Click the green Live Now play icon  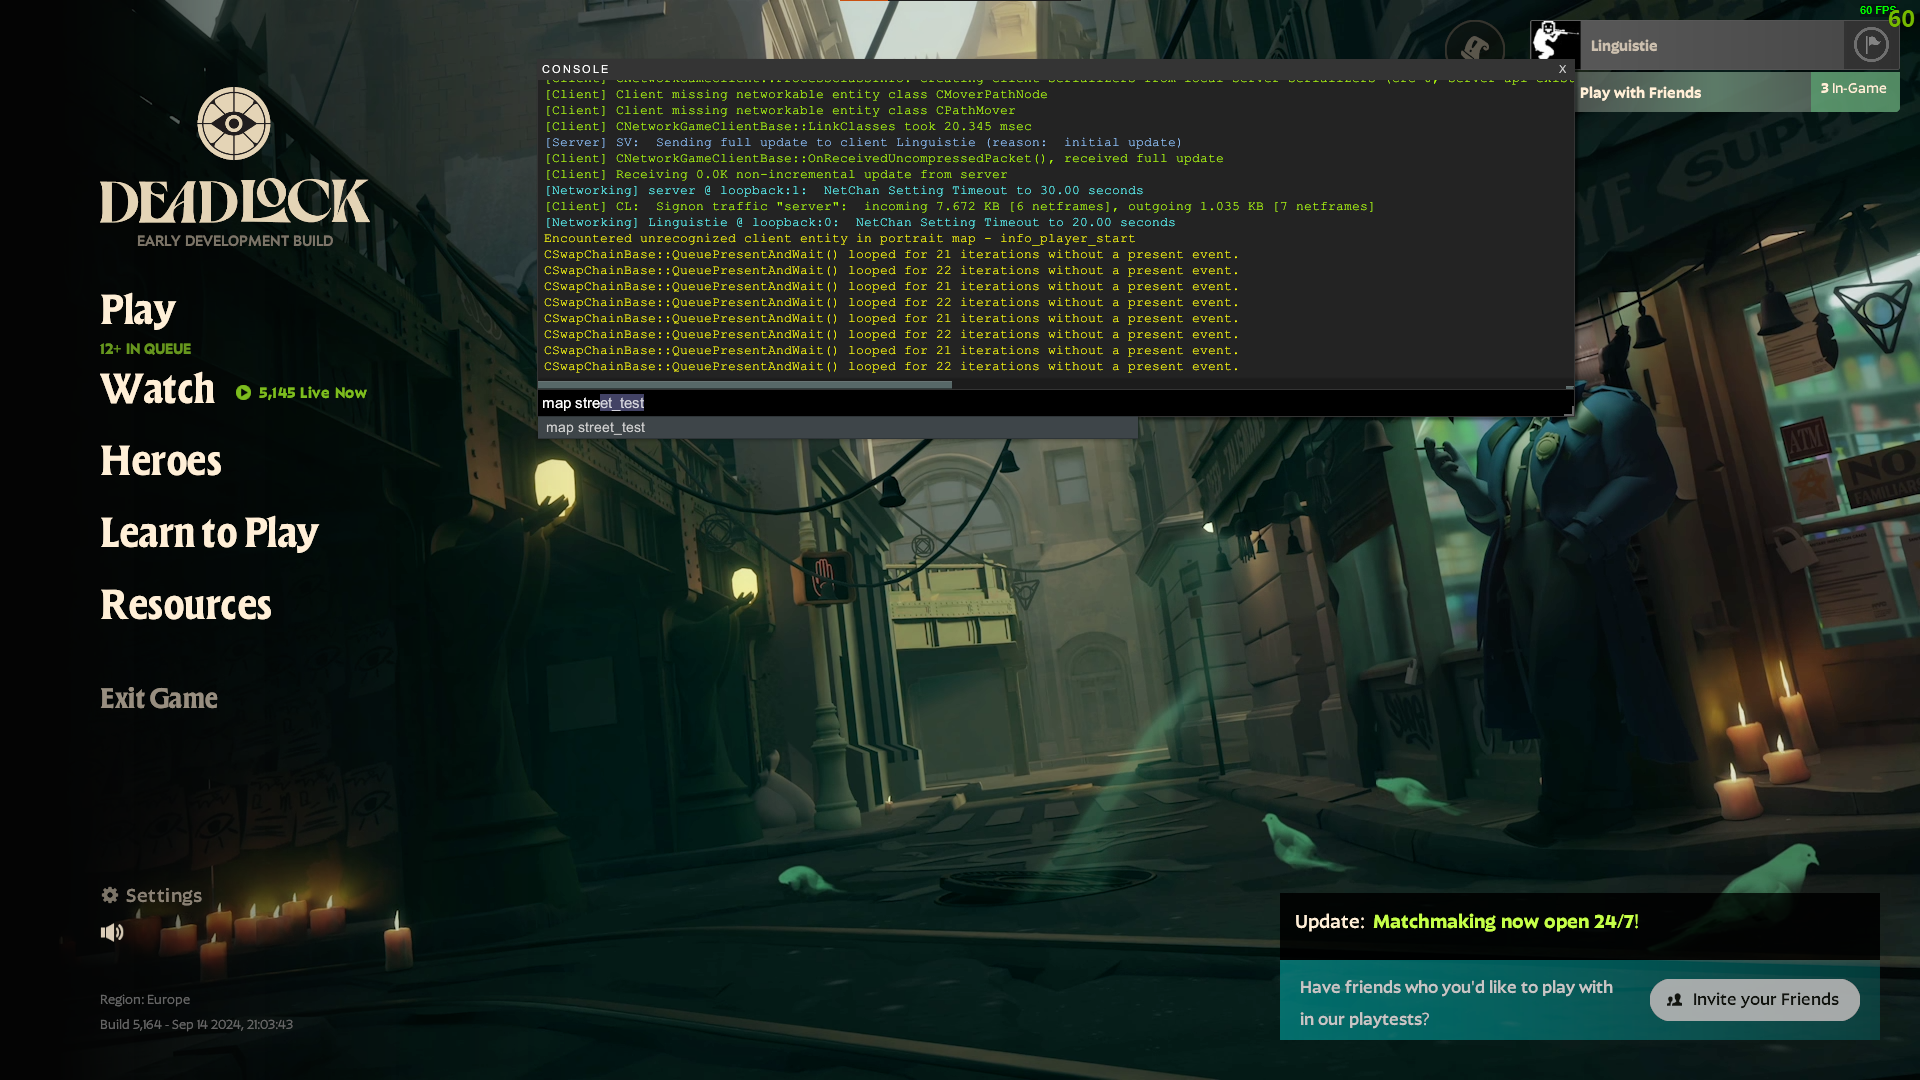(243, 393)
